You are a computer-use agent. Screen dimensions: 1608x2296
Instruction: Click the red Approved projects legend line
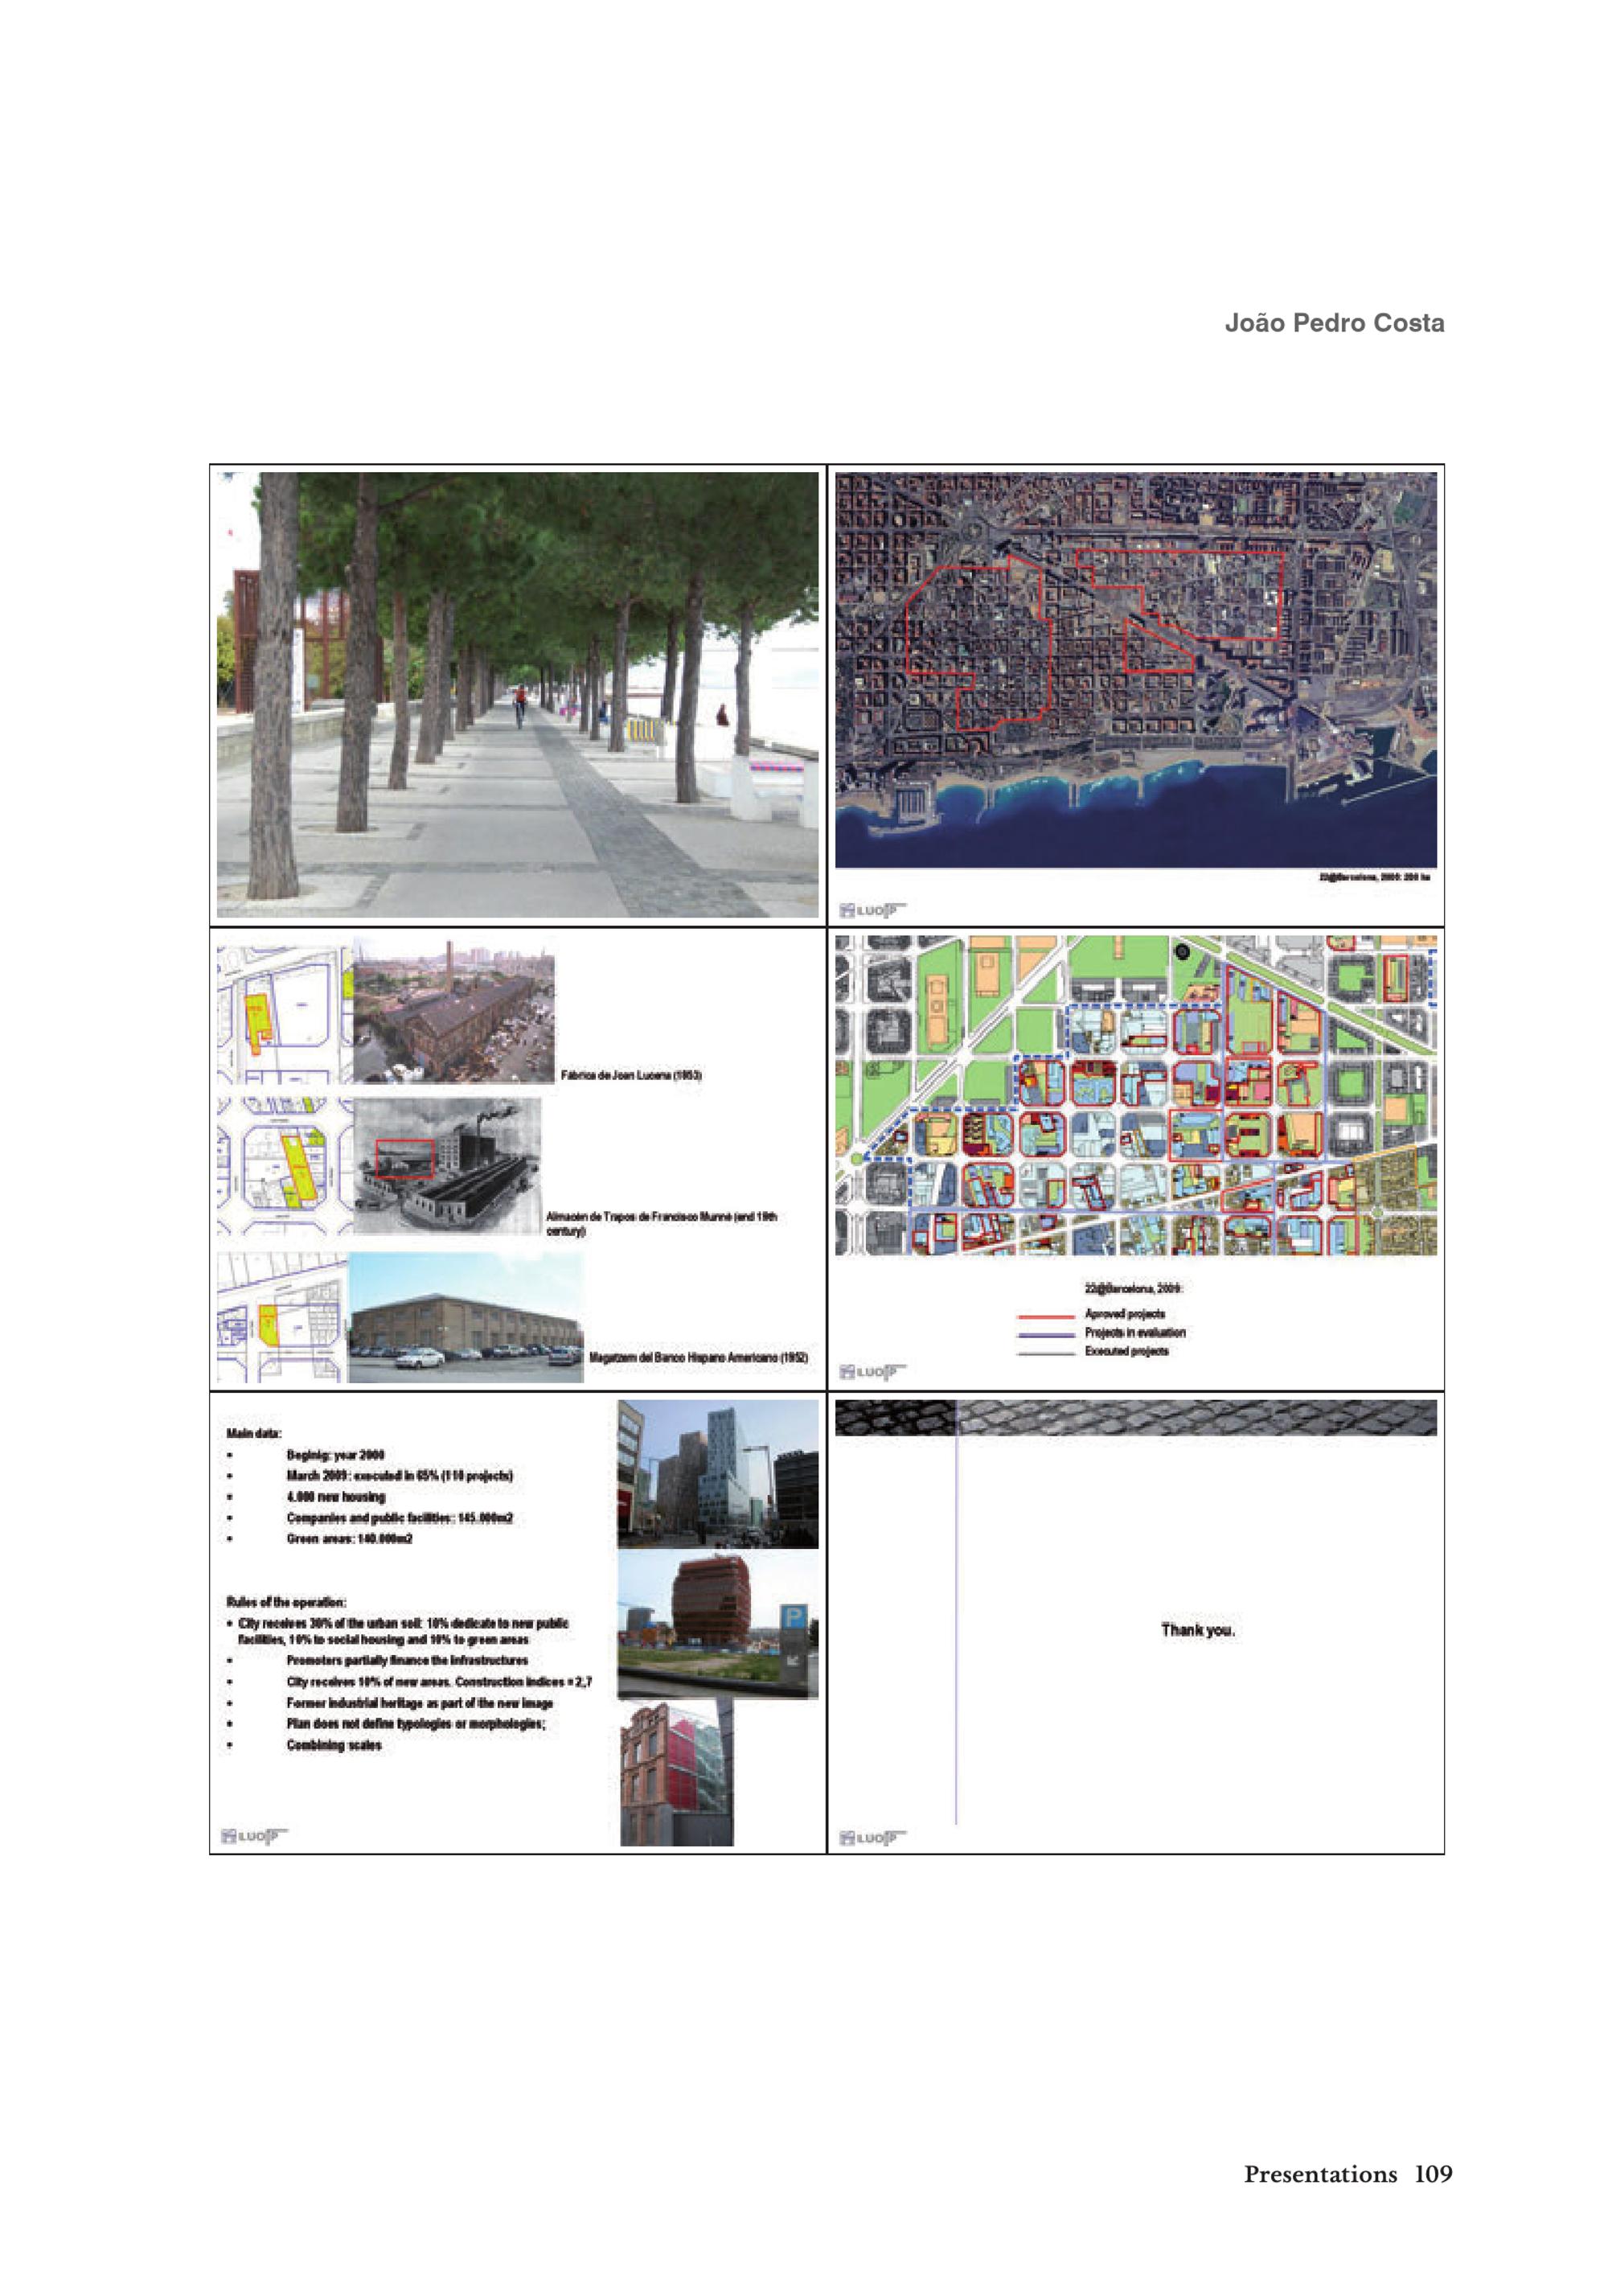pyautogui.click(x=1045, y=1316)
